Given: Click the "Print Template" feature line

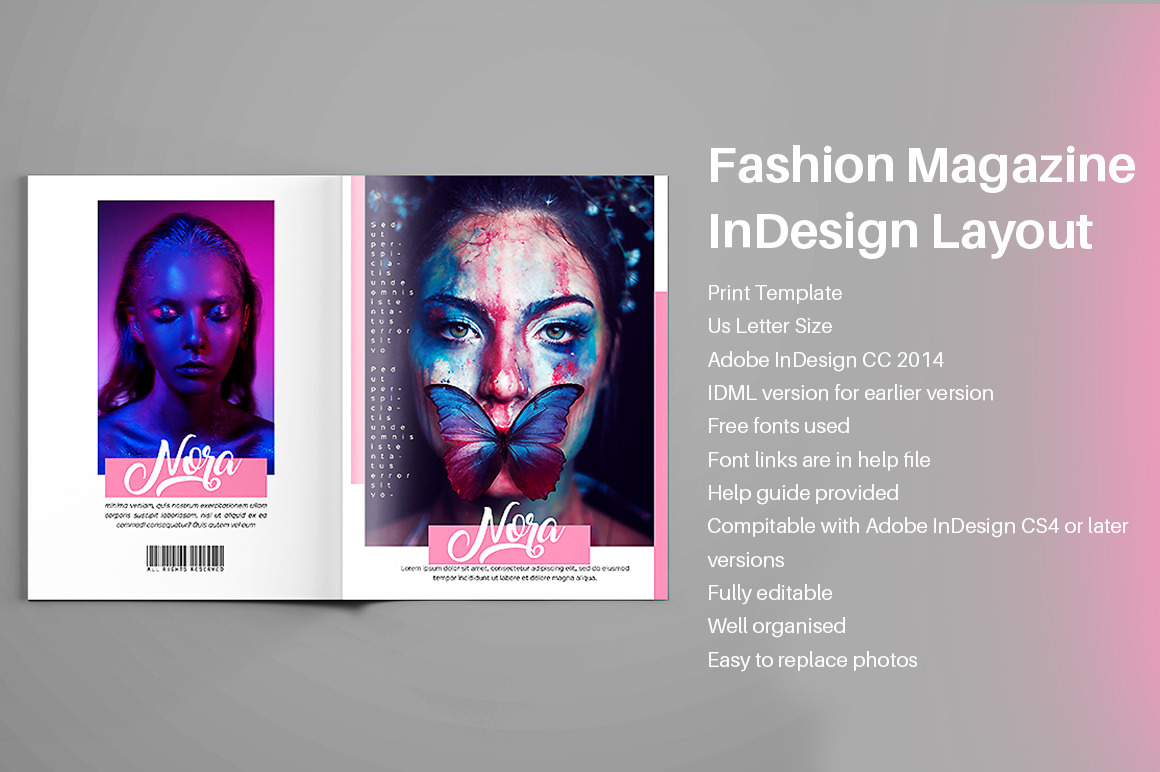Looking at the screenshot, I should coord(775,293).
